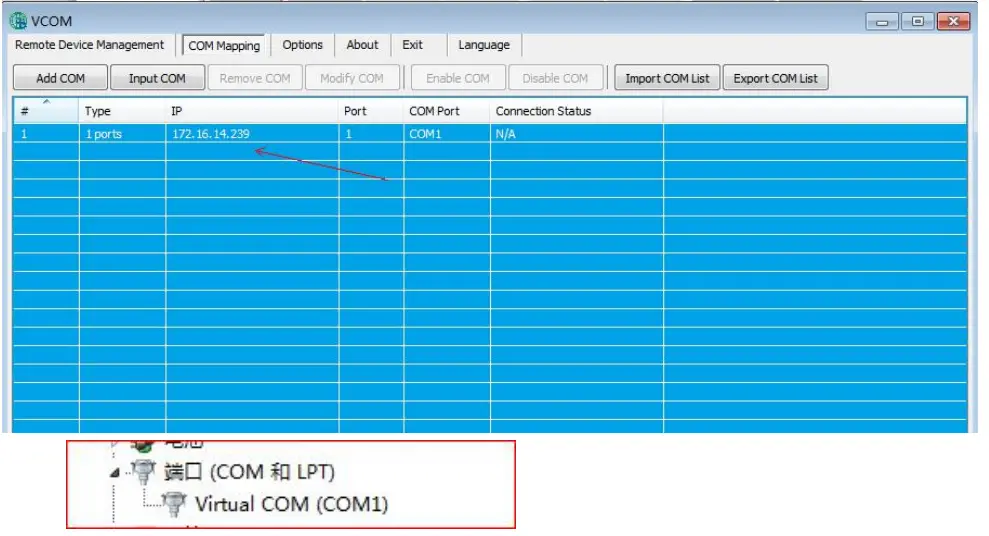Image resolution: width=989 pixels, height=536 pixels.
Task: Open the About menu
Action: pos(362,45)
